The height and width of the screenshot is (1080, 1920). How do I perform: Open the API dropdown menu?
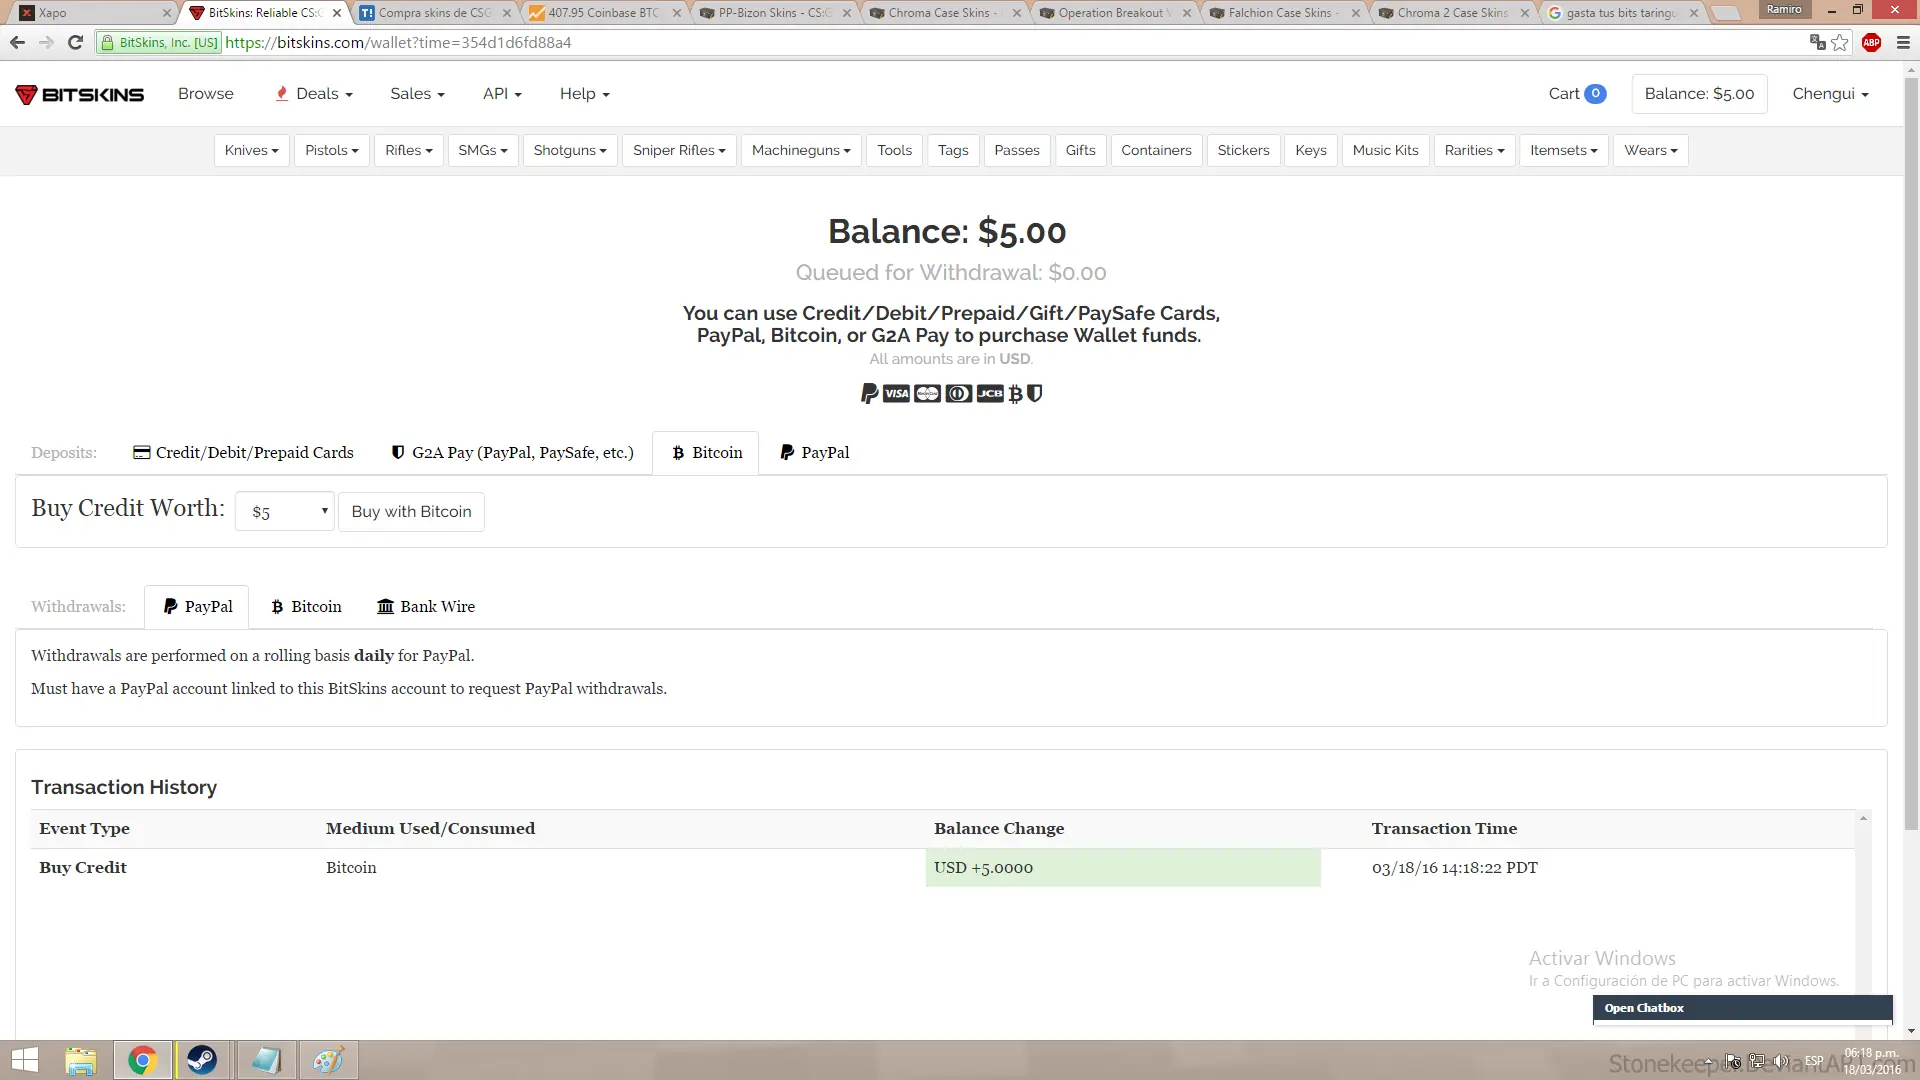(x=502, y=94)
